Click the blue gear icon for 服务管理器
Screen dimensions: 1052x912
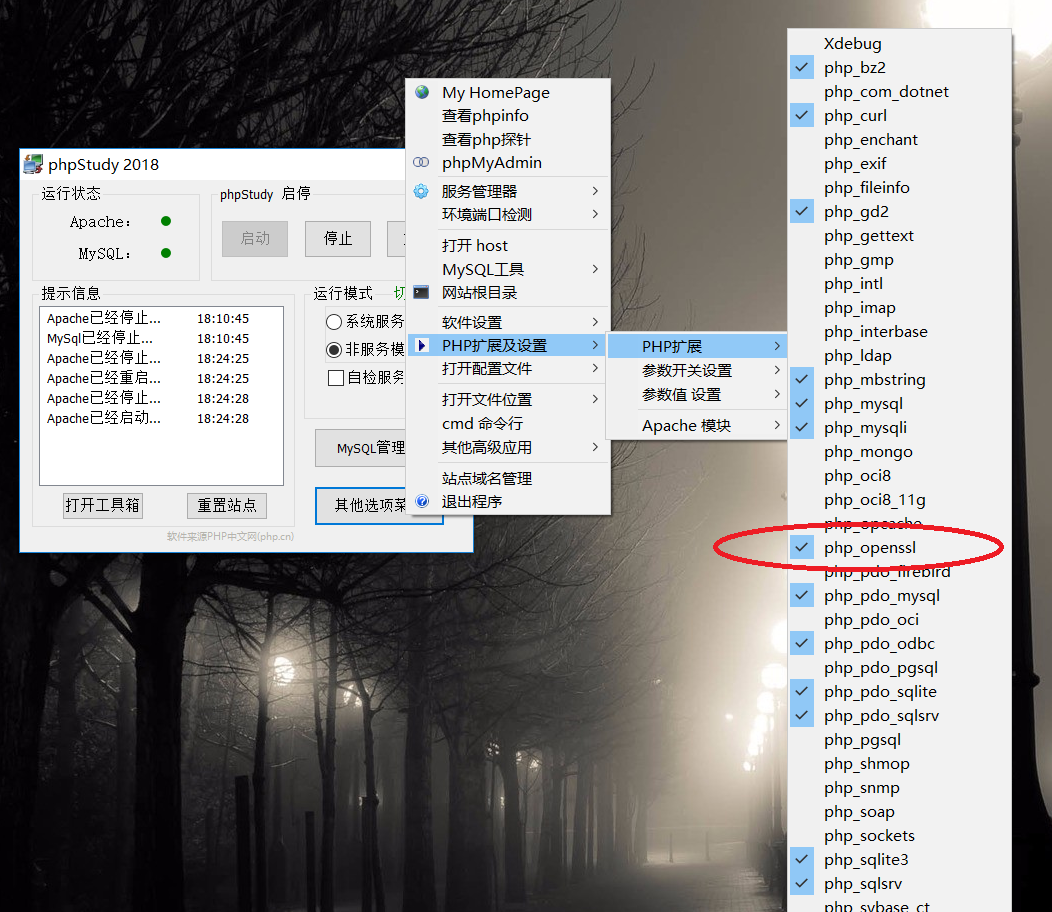421,191
